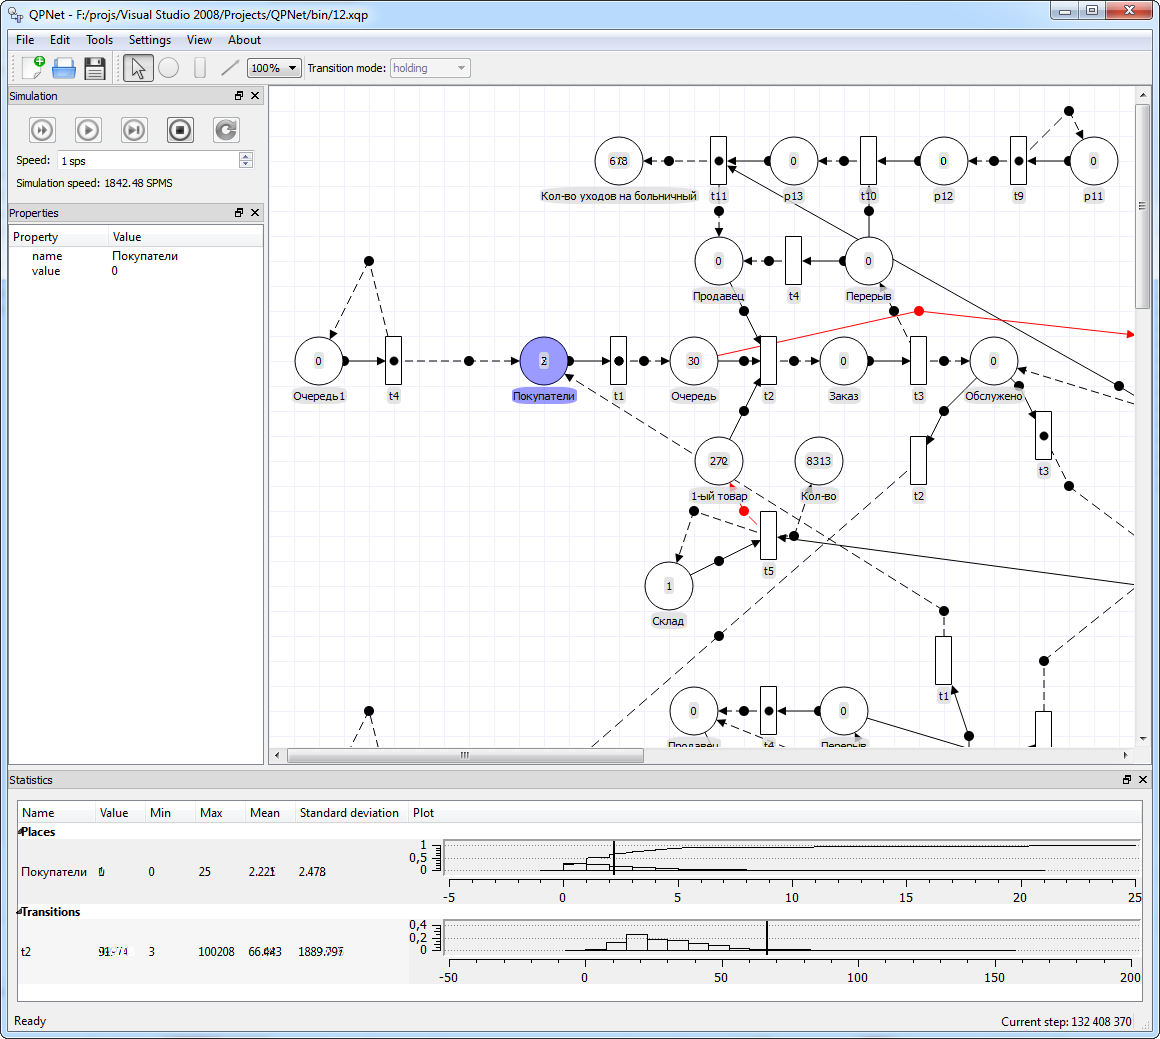Increase the simulation Speed spinner value

246,156
